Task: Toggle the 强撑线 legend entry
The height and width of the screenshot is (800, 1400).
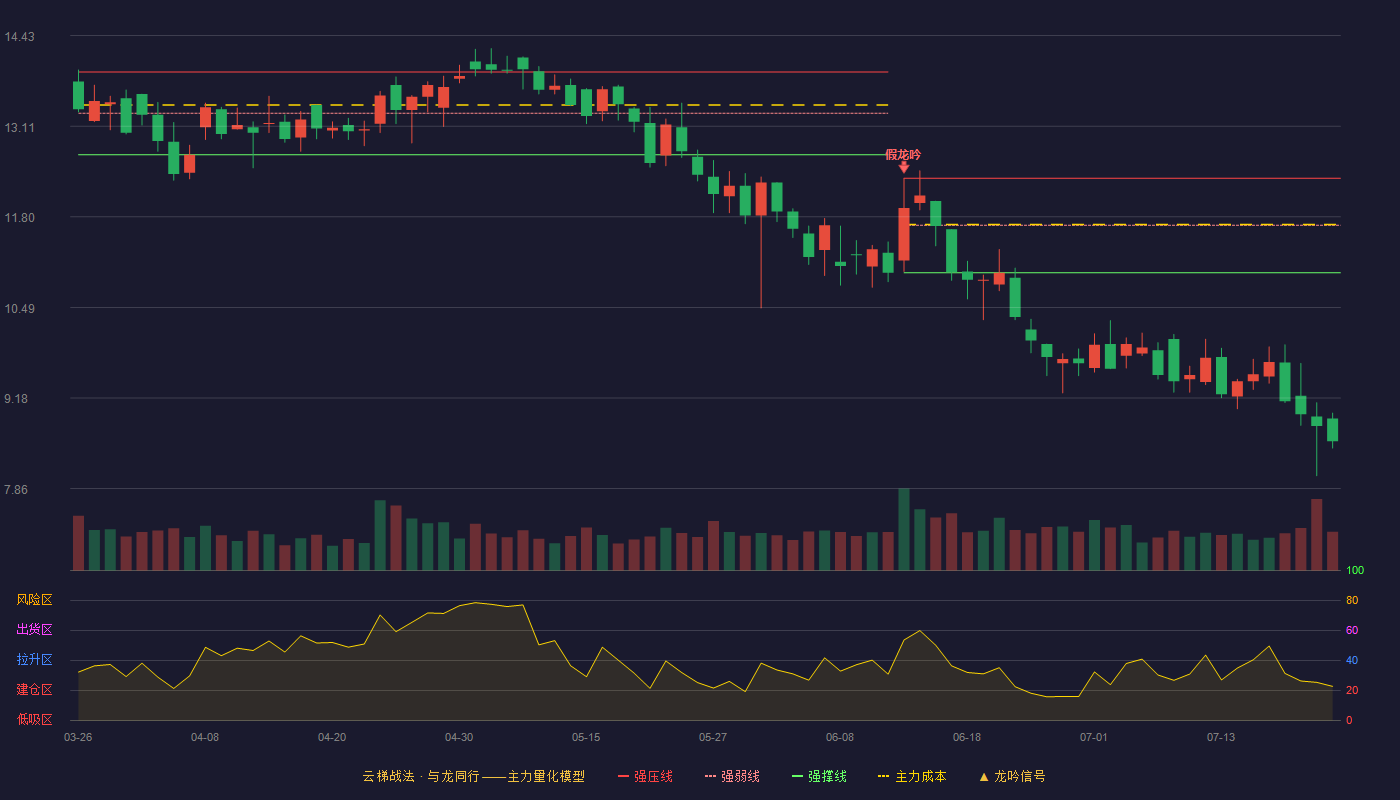Action: (819, 776)
